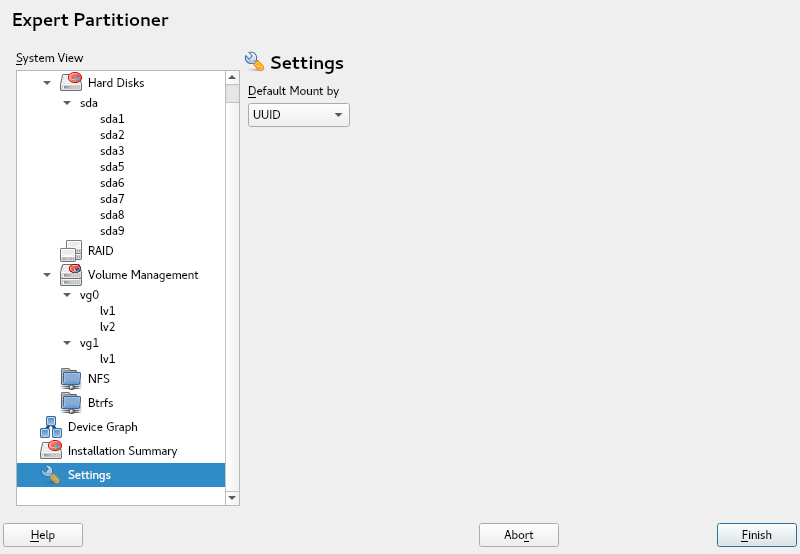
Task: Collapse the vg0 volume group
Action: point(67,295)
